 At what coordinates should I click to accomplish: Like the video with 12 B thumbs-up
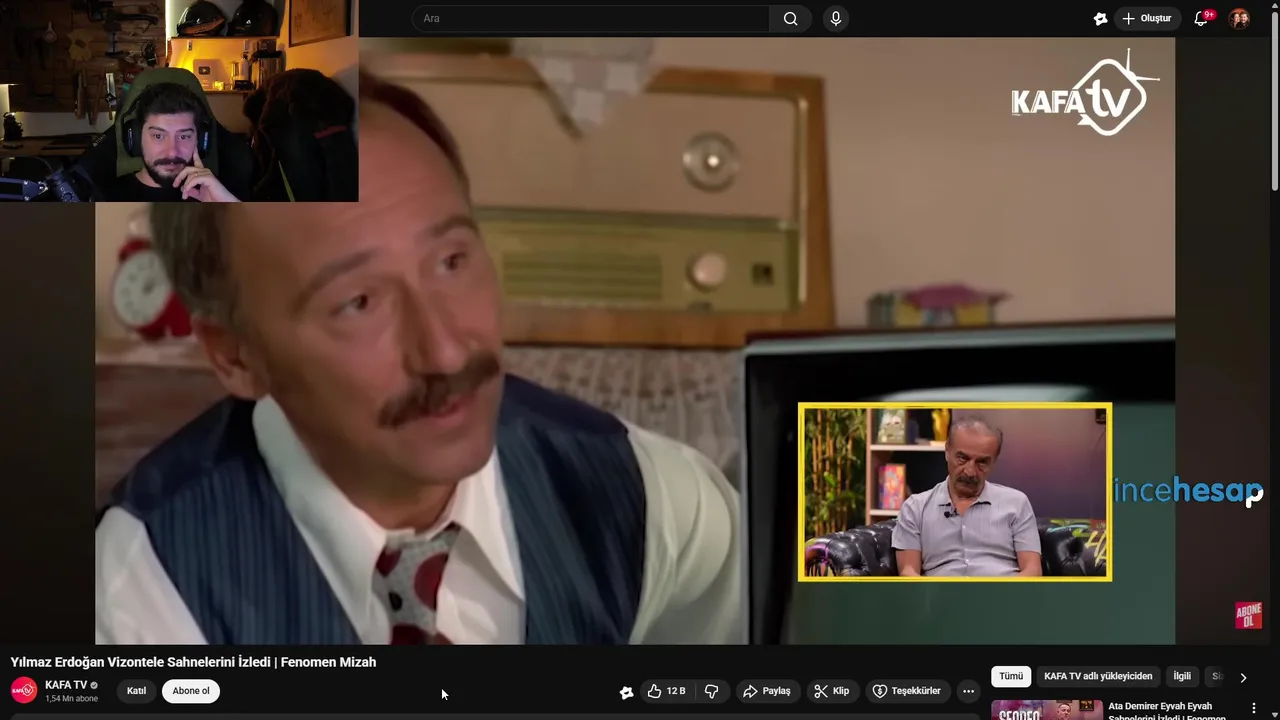point(666,691)
